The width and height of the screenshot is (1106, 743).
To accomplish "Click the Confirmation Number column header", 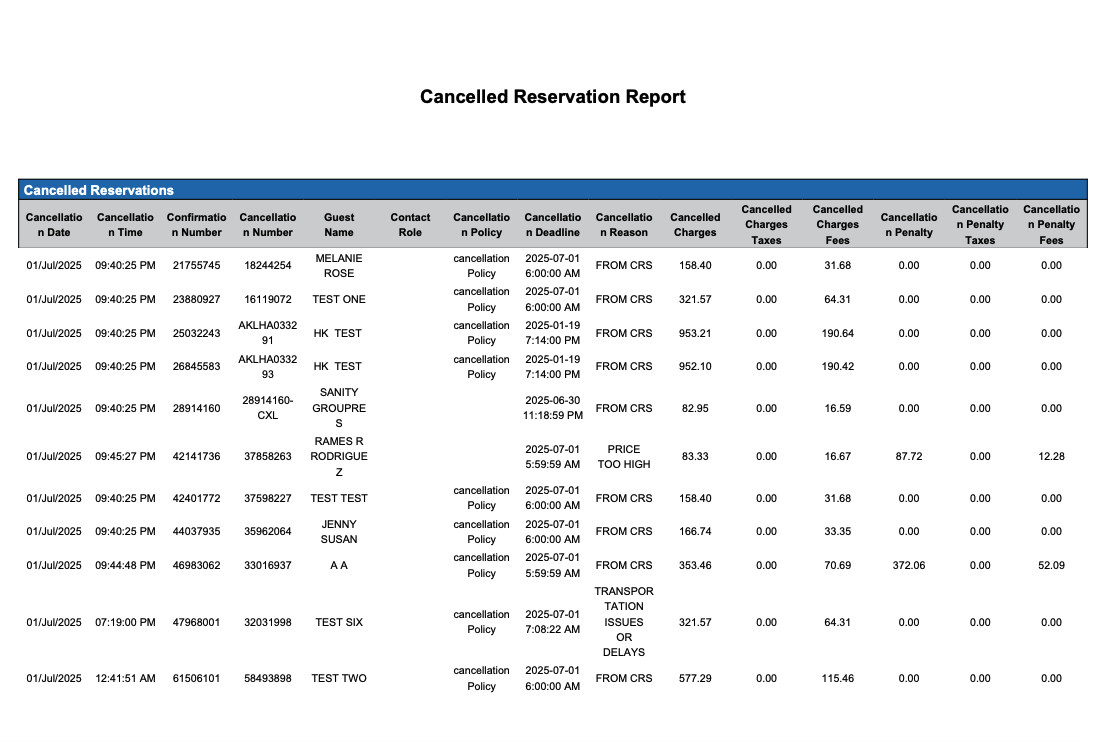I will (196, 224).
